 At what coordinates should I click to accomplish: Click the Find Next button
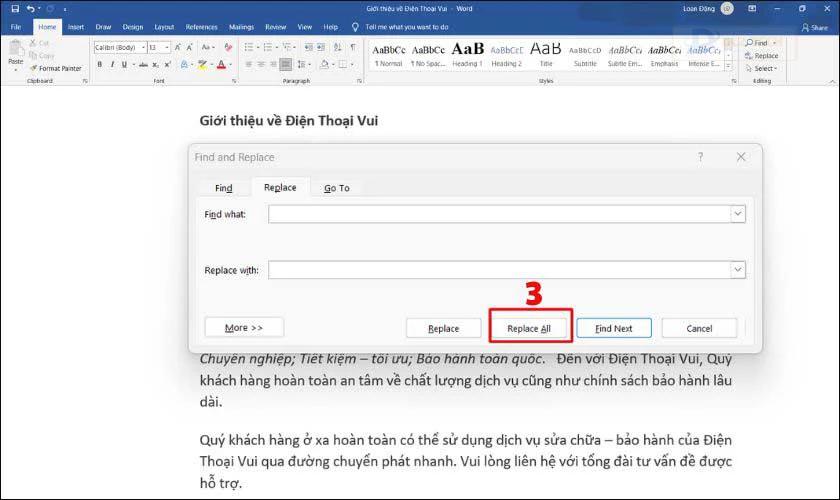[614, 329]
